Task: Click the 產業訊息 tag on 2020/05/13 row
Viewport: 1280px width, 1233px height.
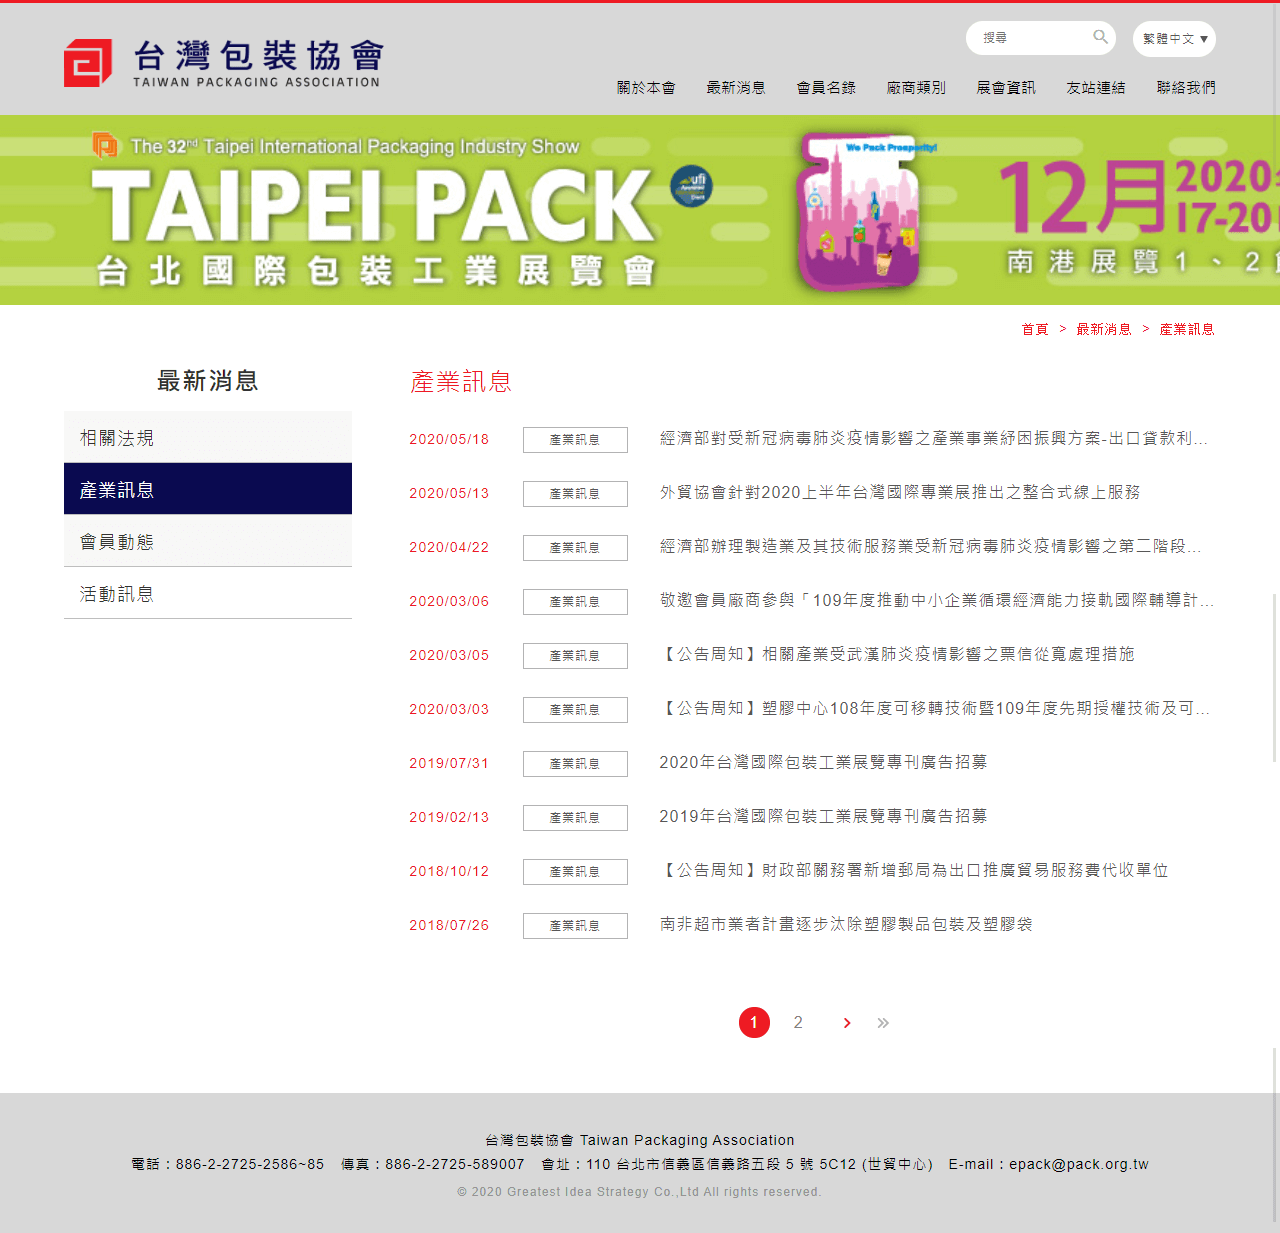Action: pyautogui.click(x=575, y=494)
